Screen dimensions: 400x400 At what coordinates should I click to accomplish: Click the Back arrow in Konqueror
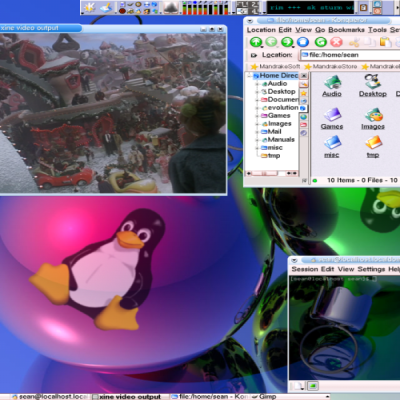click(271, 42)
